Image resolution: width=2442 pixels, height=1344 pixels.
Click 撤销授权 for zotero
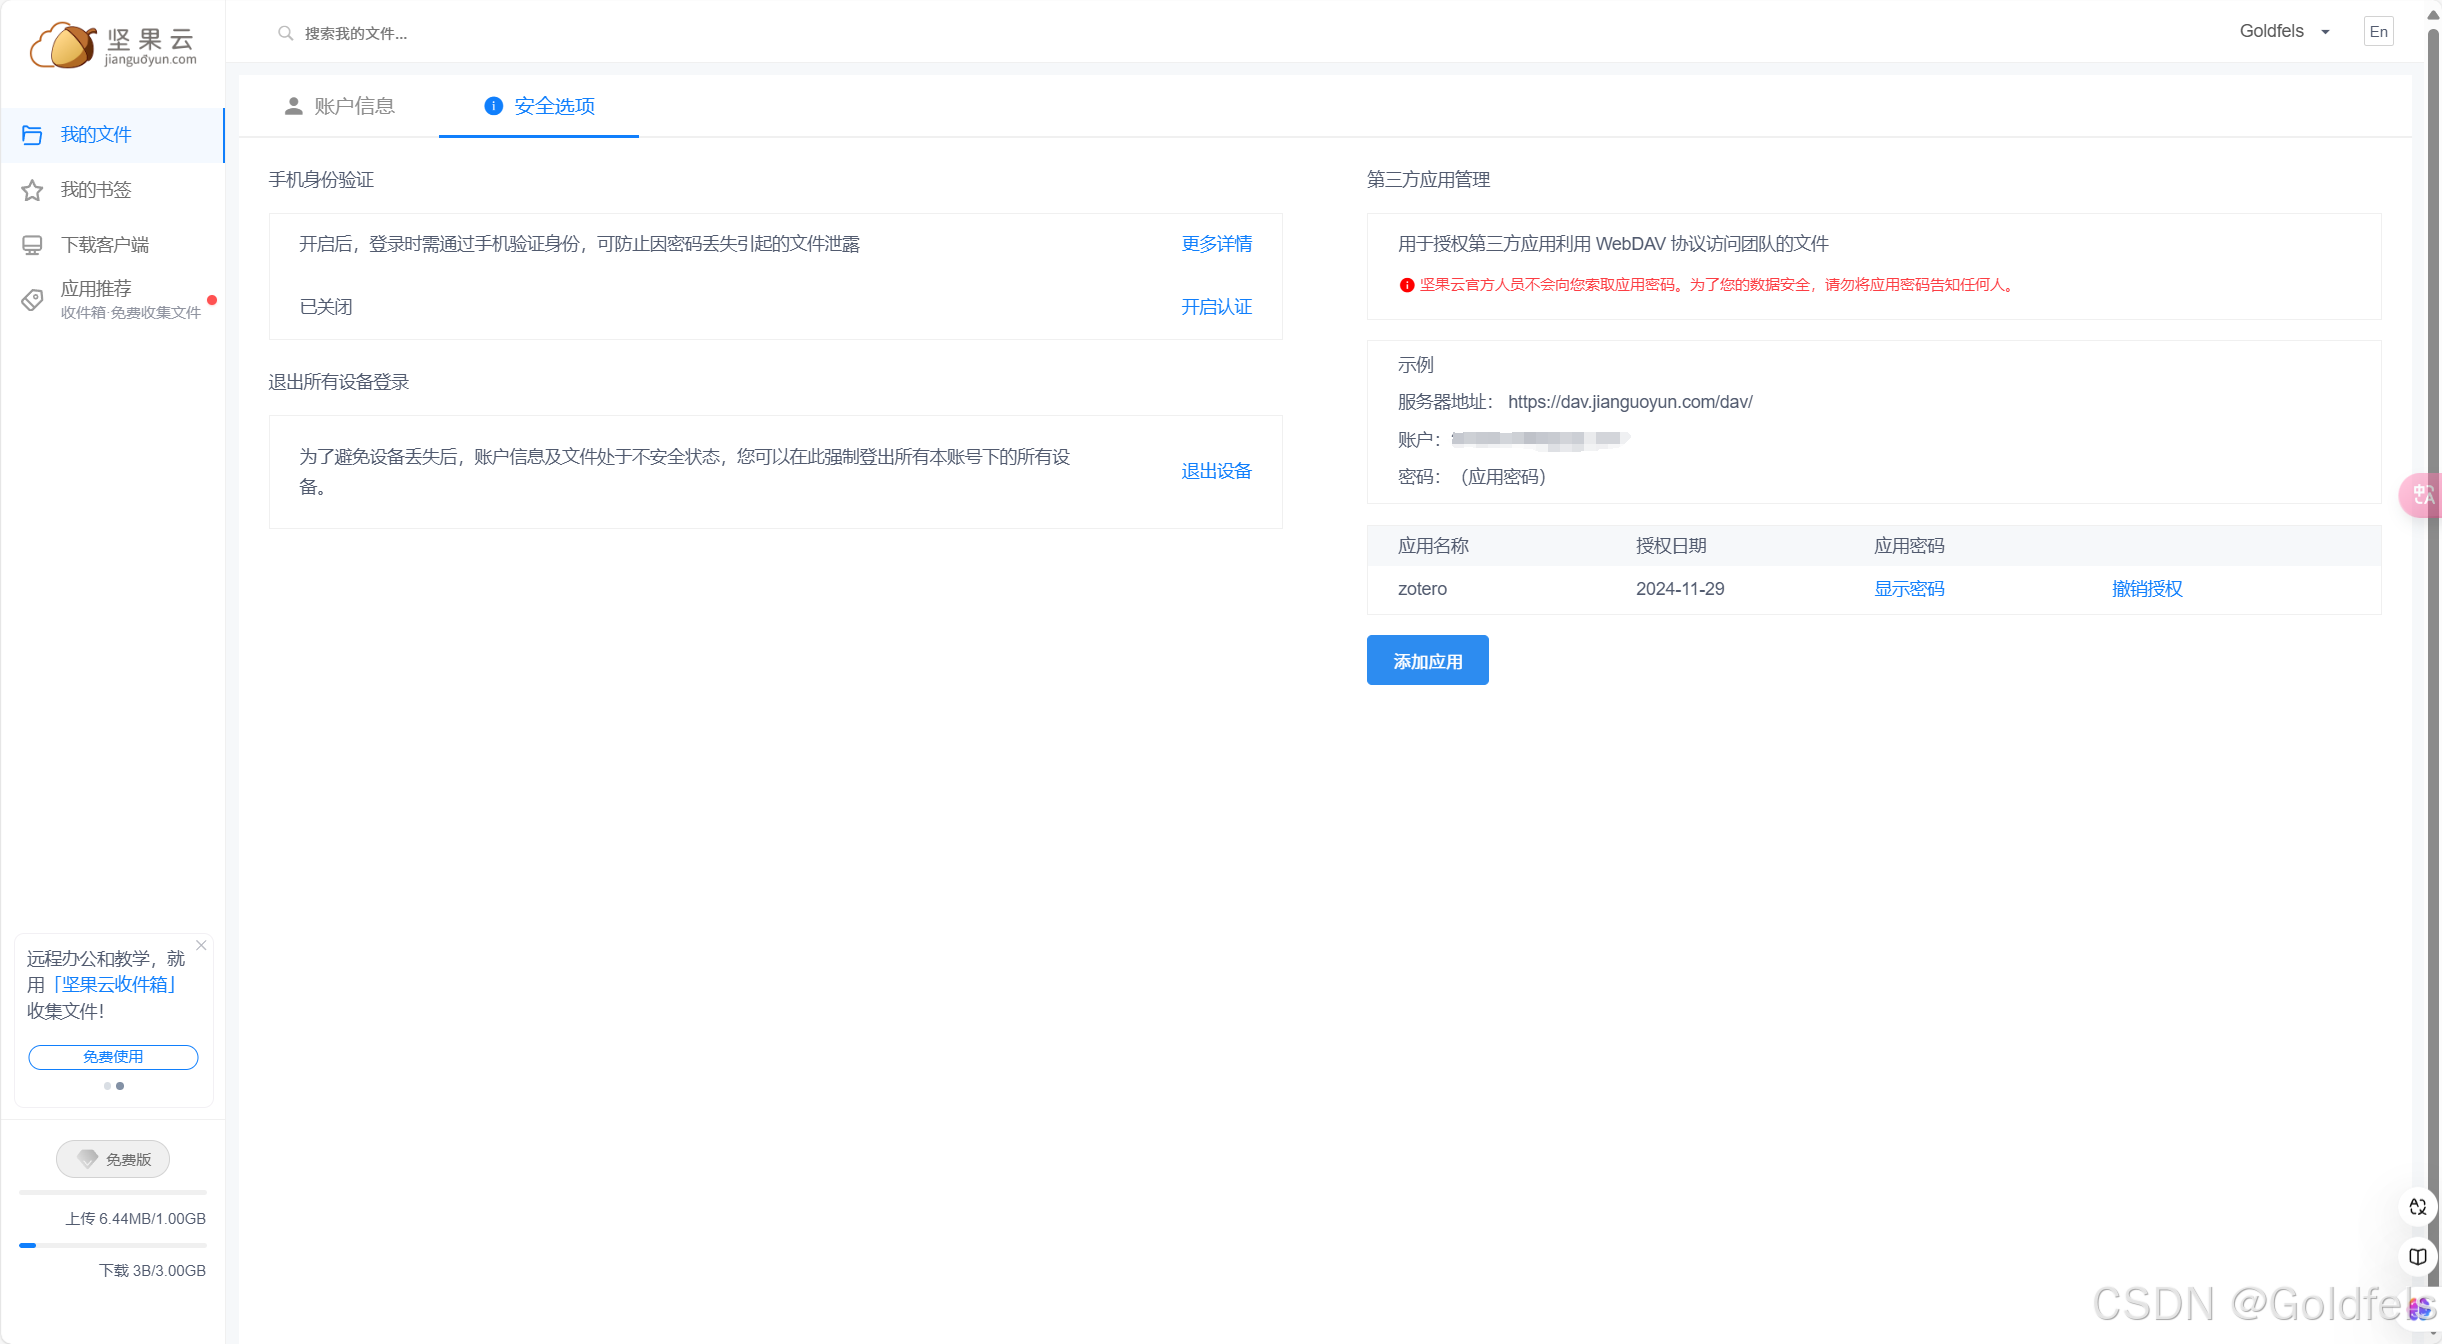coord(2146,589)
